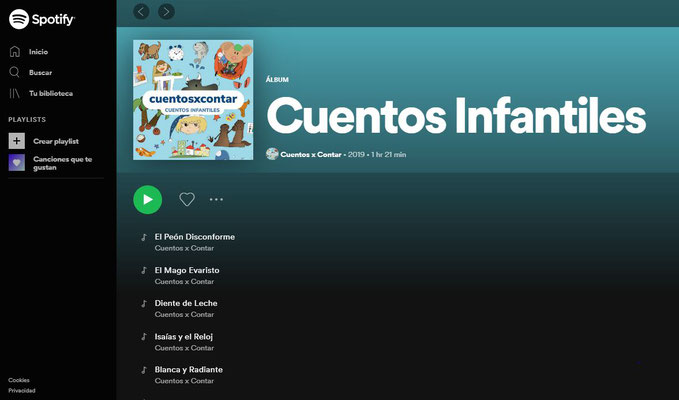Select track Blanca y Radiante
The height and width of the screenshot is (400, 679).
pos(188,370)
